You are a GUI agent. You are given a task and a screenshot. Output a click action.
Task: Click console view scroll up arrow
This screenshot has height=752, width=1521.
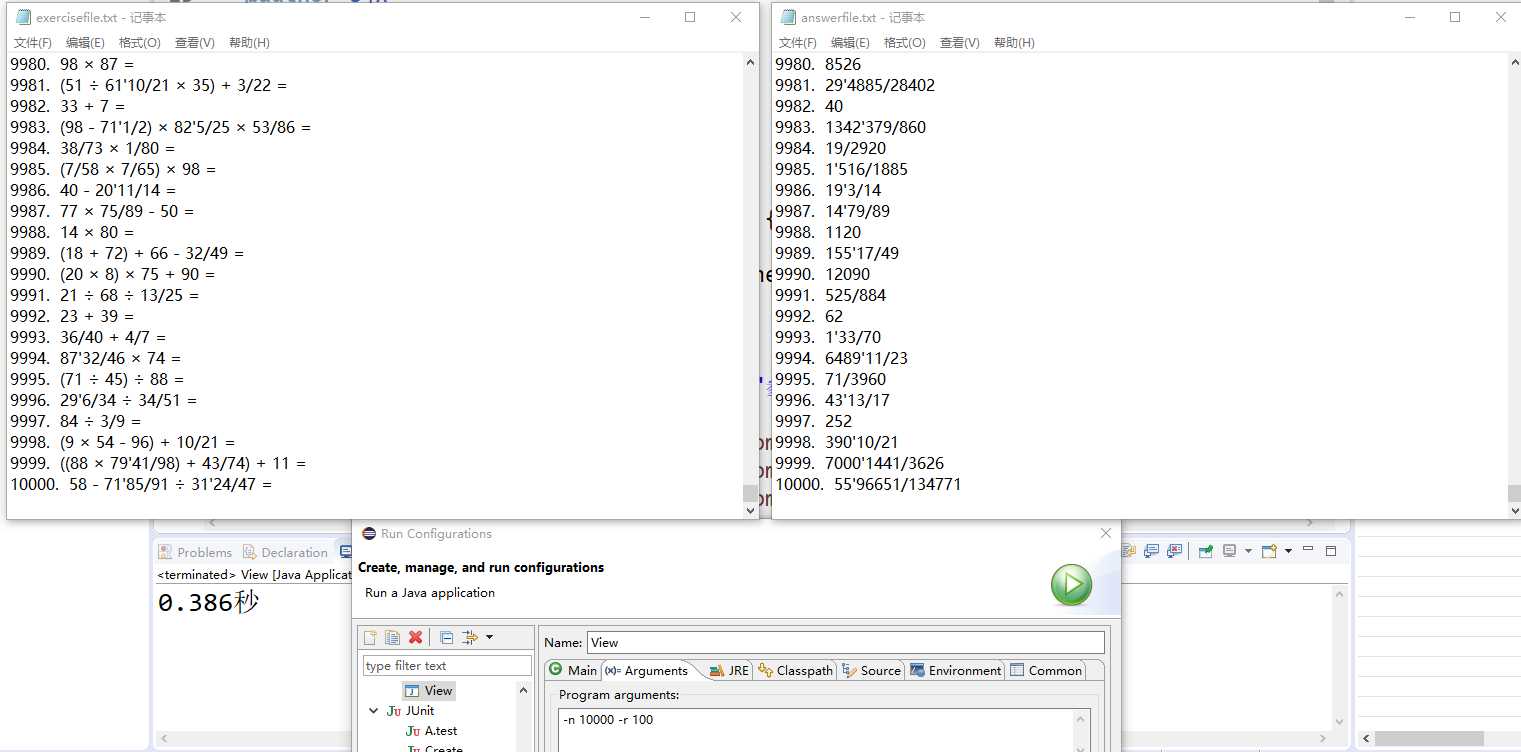coord(1341,593)
